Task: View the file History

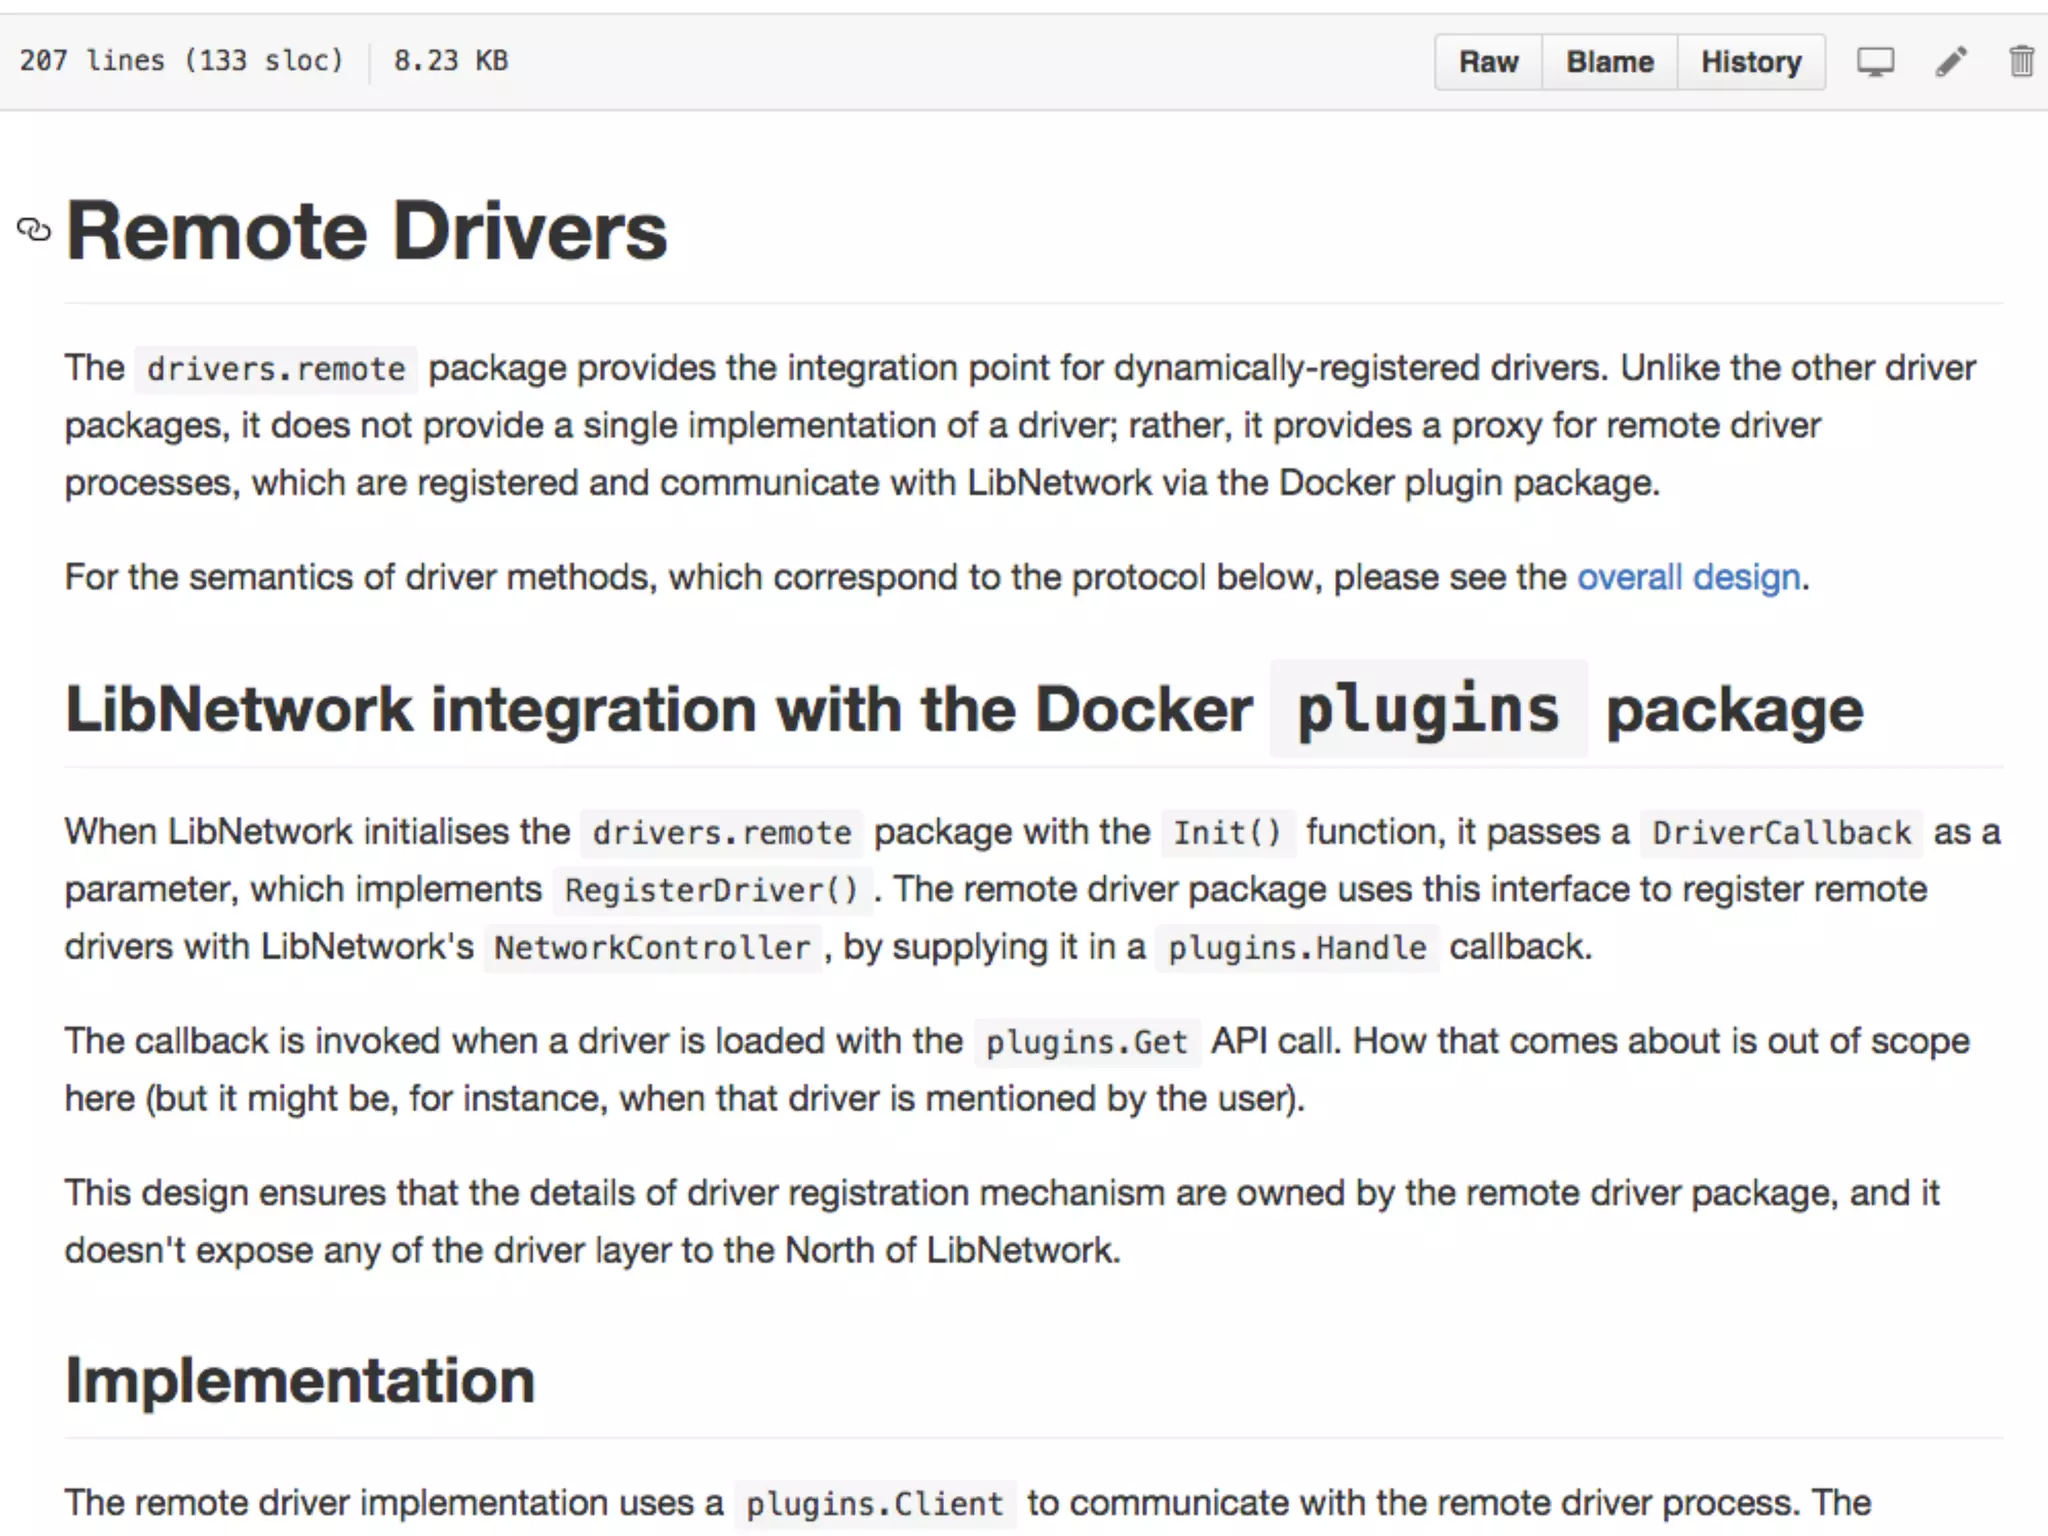Action: pyautogui.click(x=1751, y=62)
